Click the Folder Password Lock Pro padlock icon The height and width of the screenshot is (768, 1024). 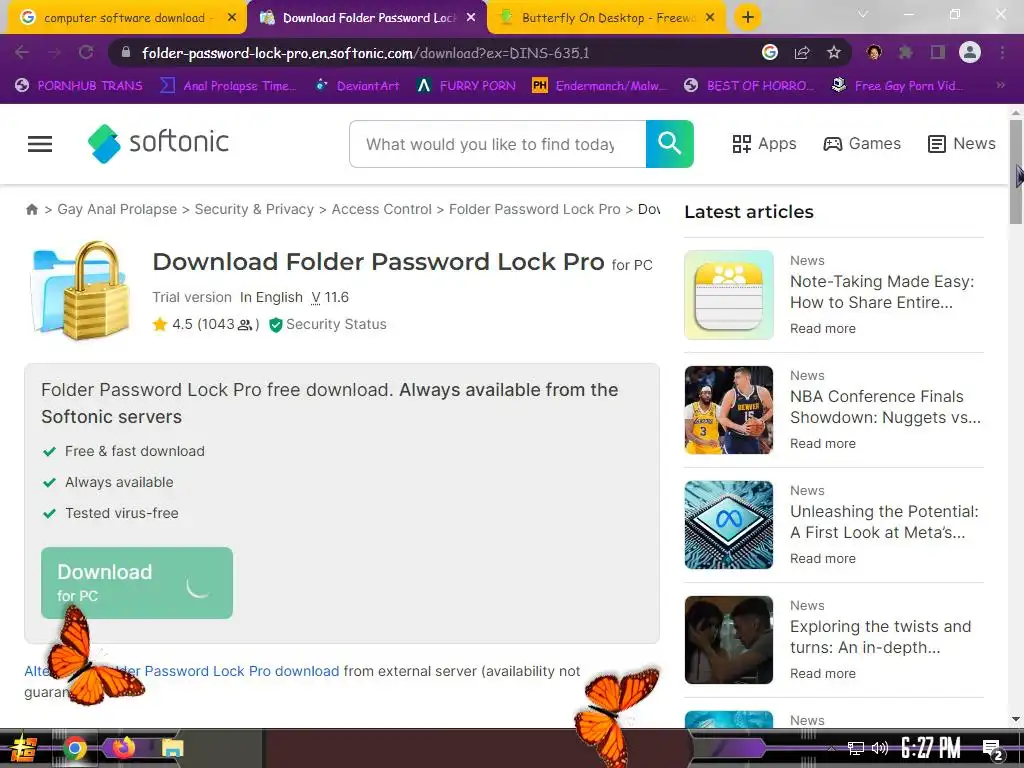80,291
